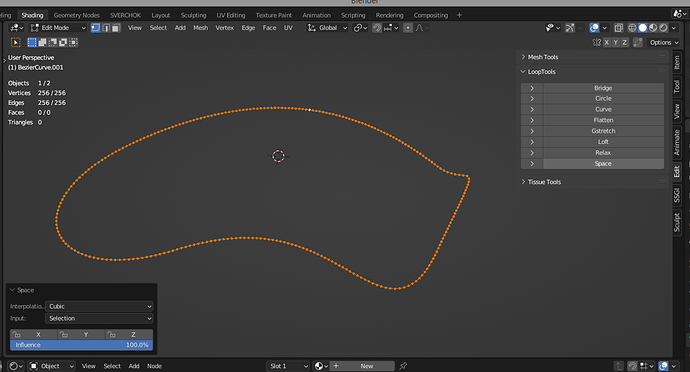The image size is (690, 372).
Task: Open the 3D viewport editor type menu
Action: pos(16,28)
